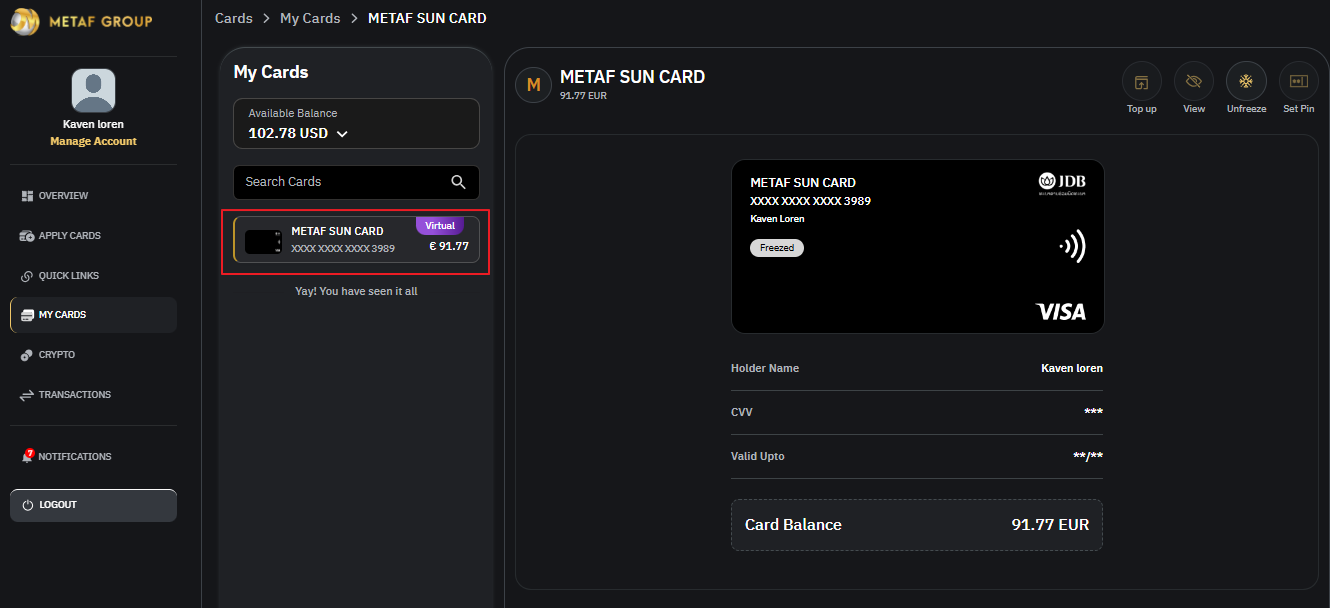Click the Top up icon
The image size is (1330, 608).
[x=1142, y=81]
